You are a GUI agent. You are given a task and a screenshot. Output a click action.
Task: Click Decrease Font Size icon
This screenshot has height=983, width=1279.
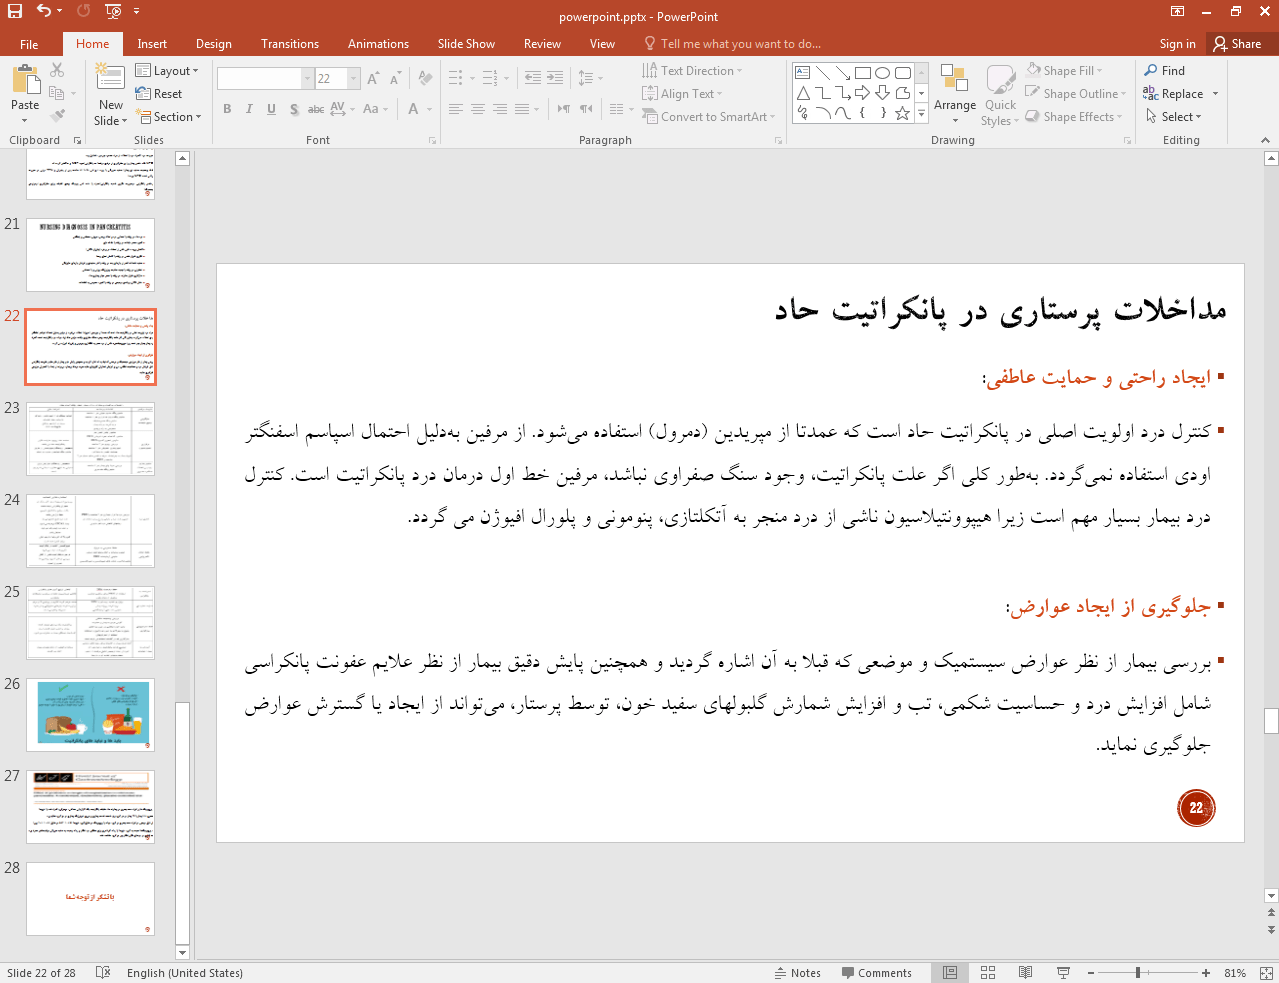395,78
